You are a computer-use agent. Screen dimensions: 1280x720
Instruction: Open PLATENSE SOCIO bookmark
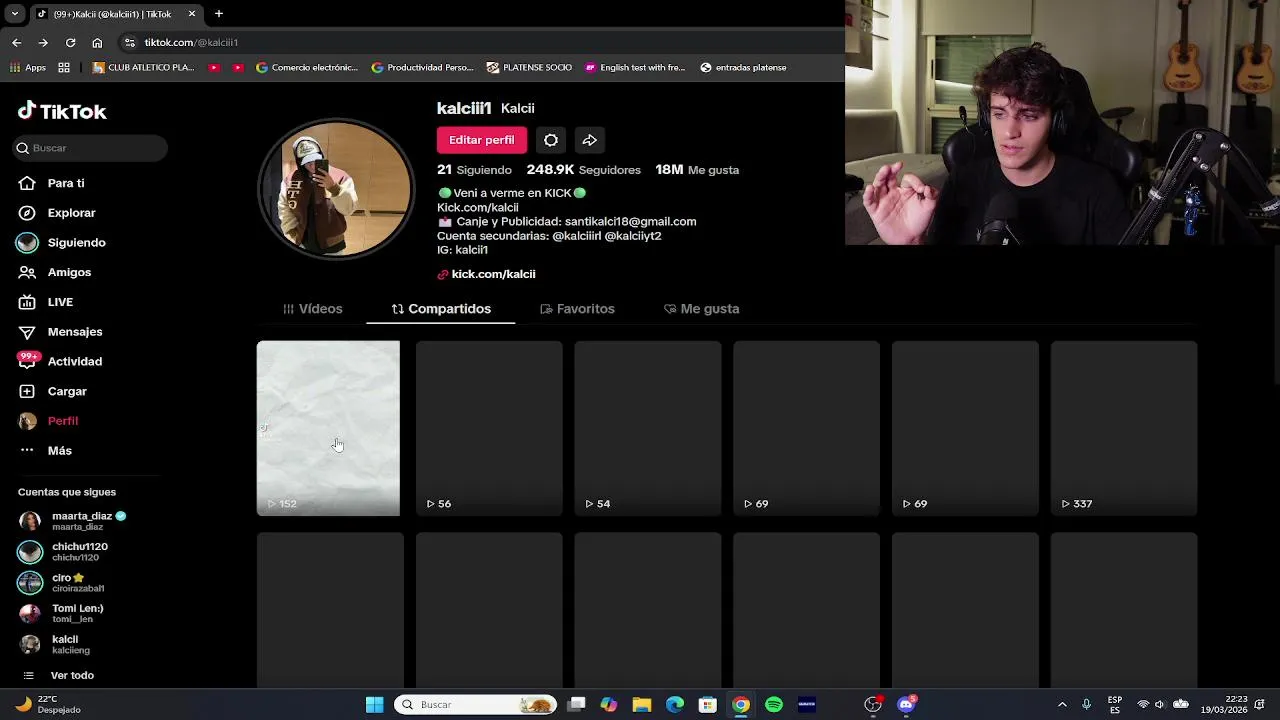coord(530,68)
